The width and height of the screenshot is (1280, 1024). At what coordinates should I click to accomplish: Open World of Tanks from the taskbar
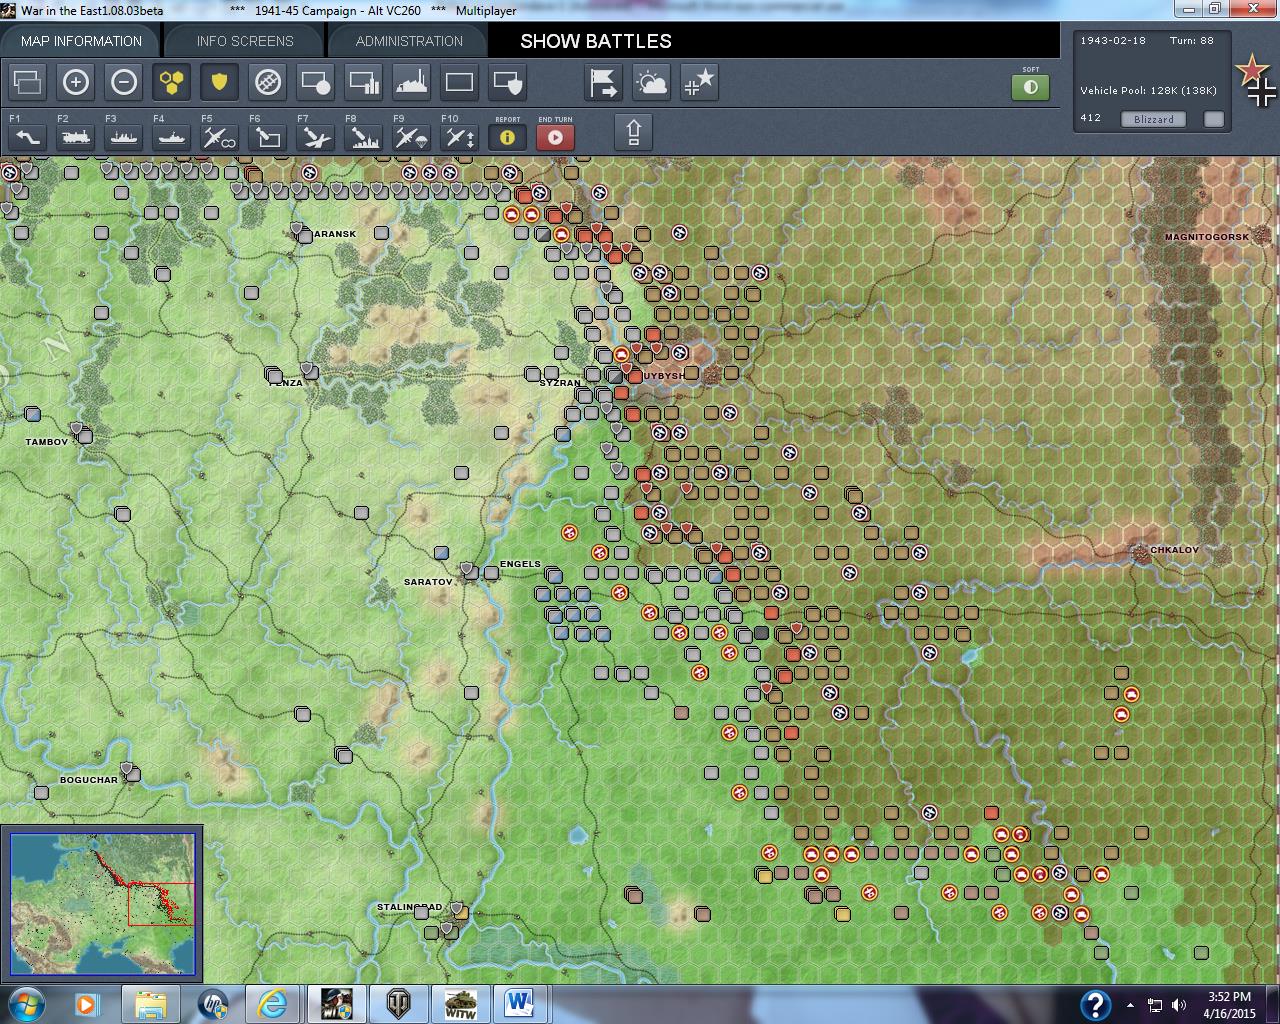399,1003
